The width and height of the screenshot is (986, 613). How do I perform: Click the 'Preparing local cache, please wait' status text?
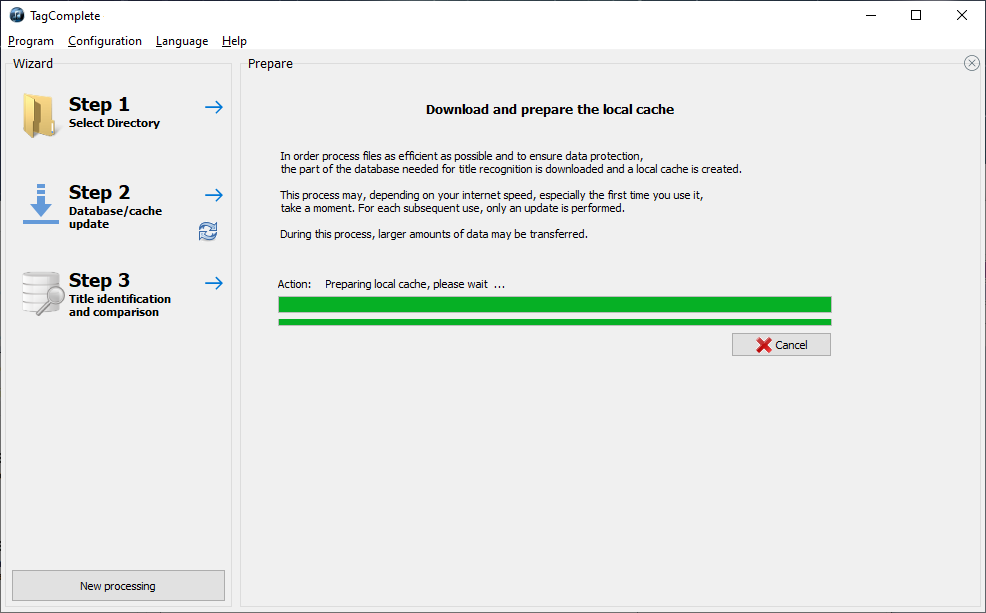[415, 284]
